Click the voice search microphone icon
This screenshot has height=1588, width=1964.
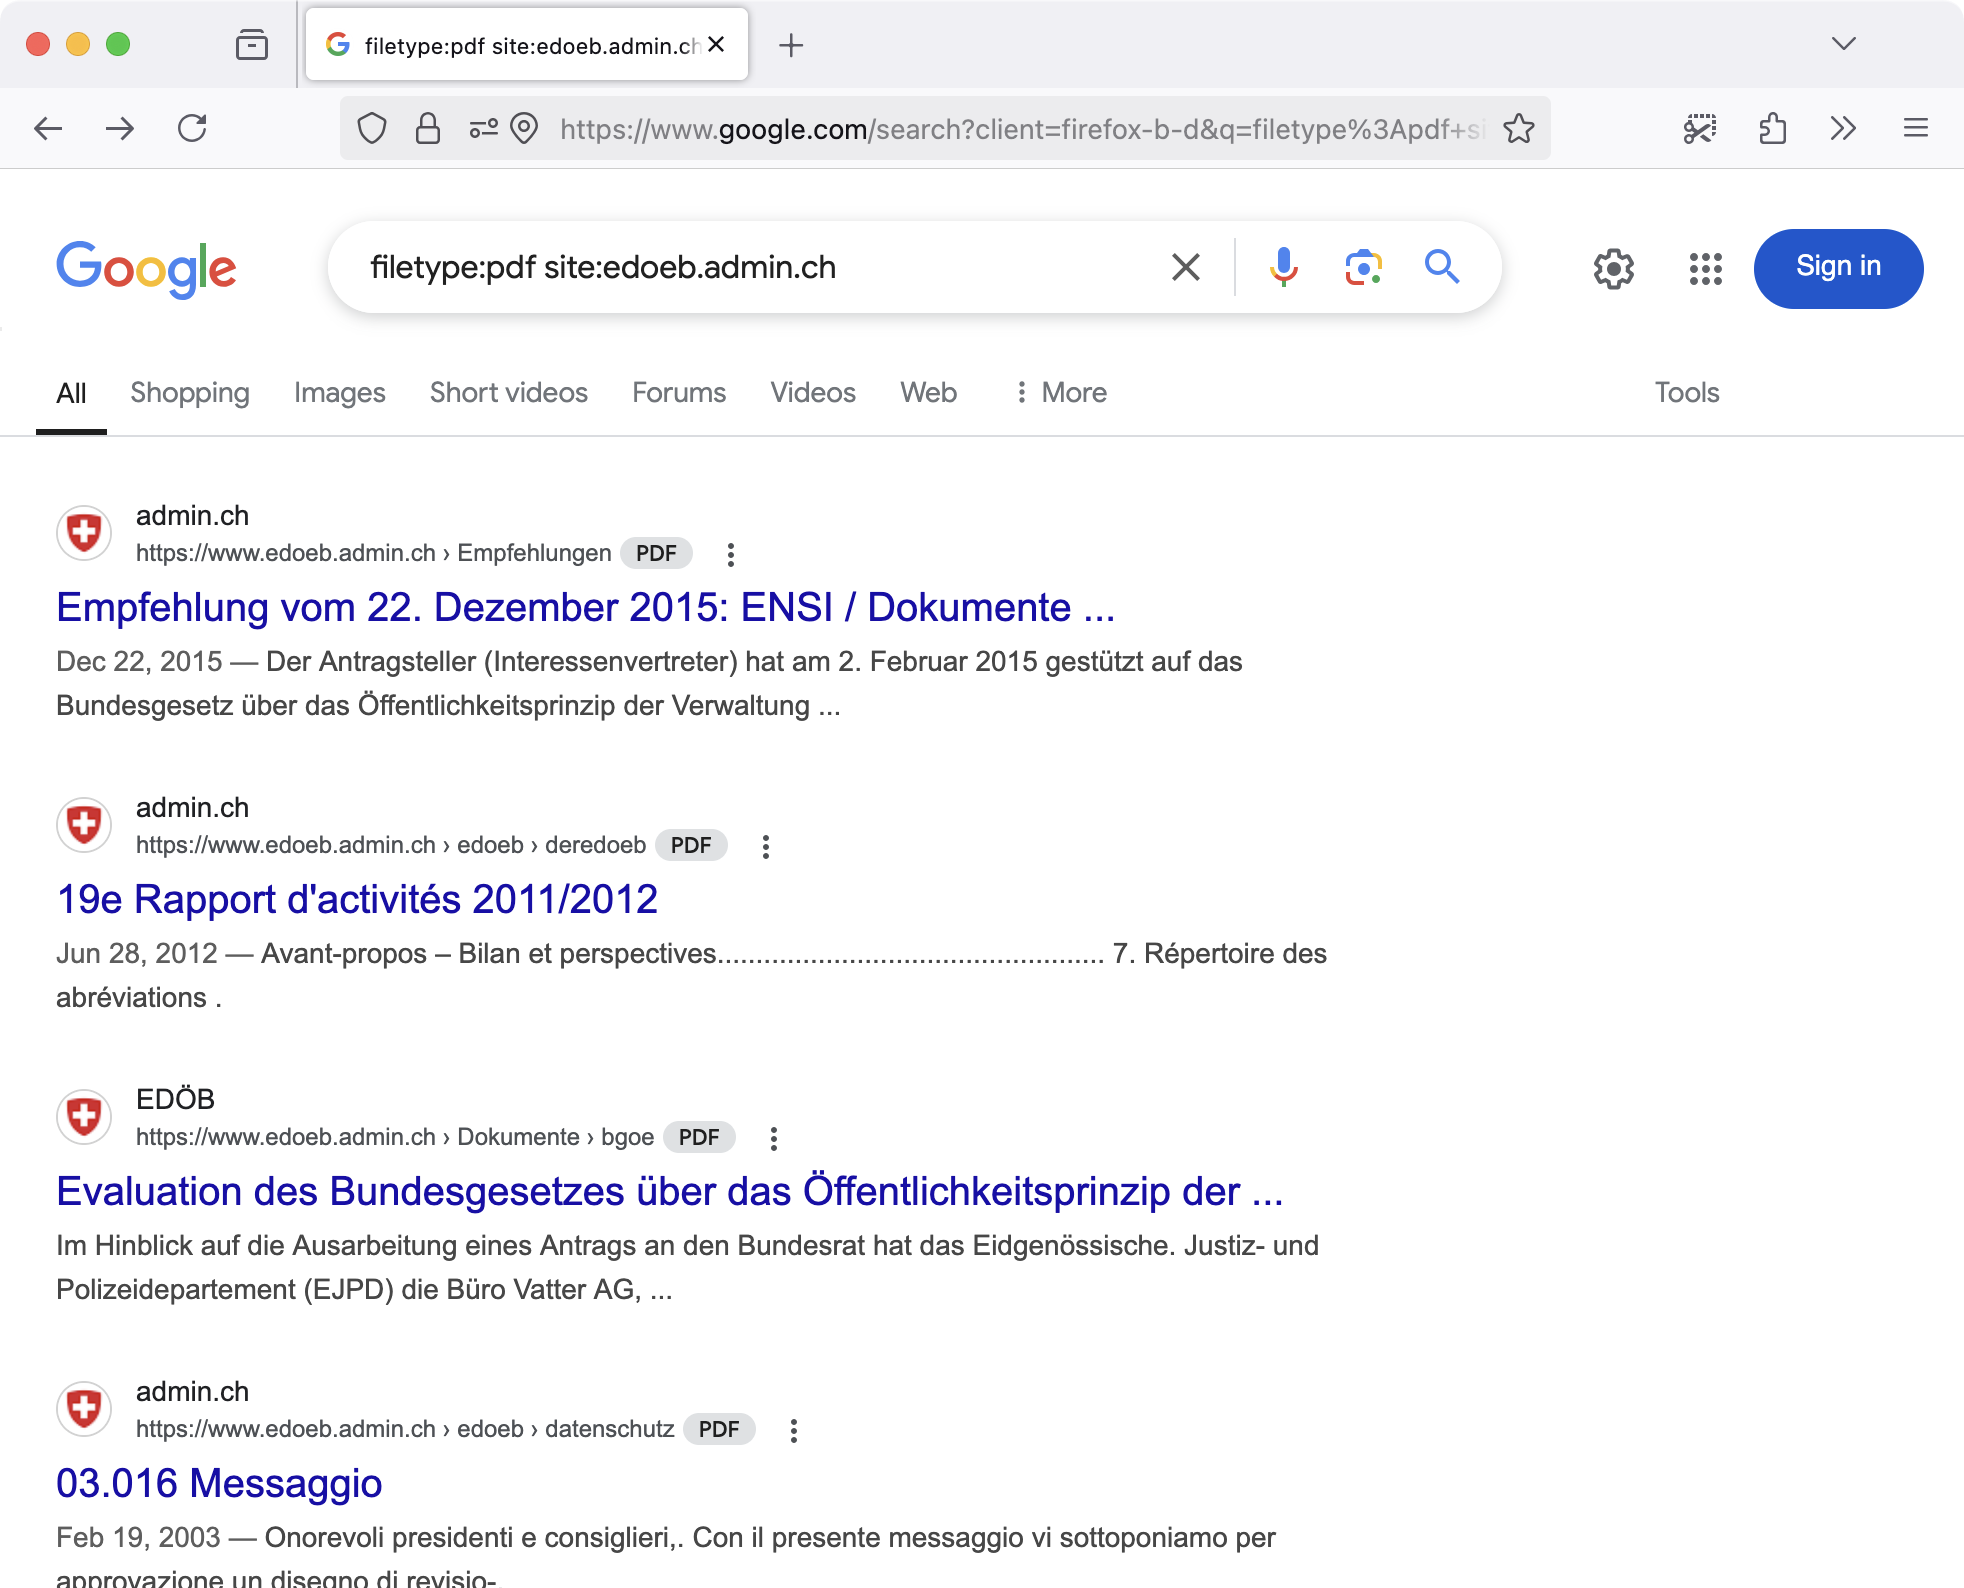point(1283,267)
